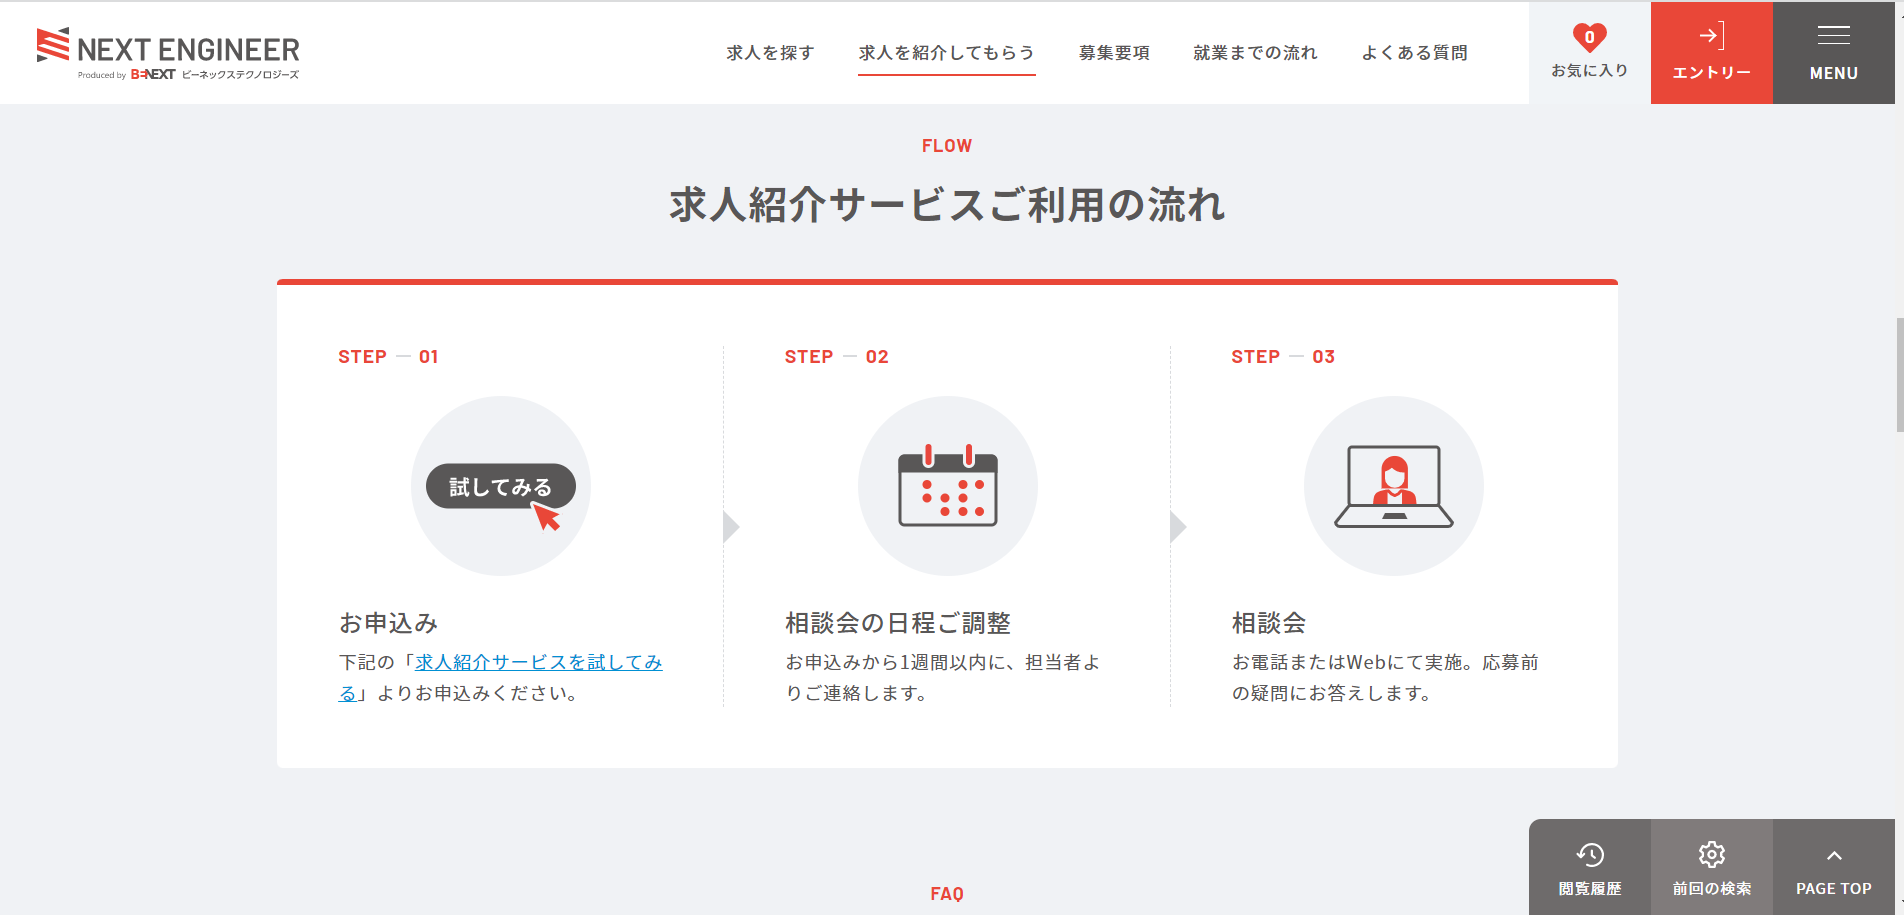Screen dimensions: 1904x915
Task: Open the 募集要項 page
Action: click(1114, 53)
